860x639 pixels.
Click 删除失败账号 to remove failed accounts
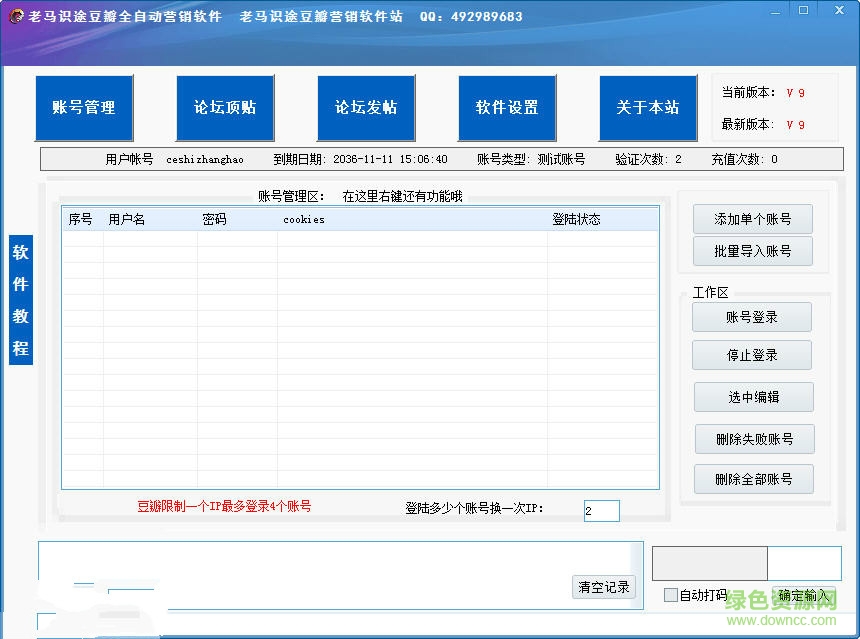[754, 439]
